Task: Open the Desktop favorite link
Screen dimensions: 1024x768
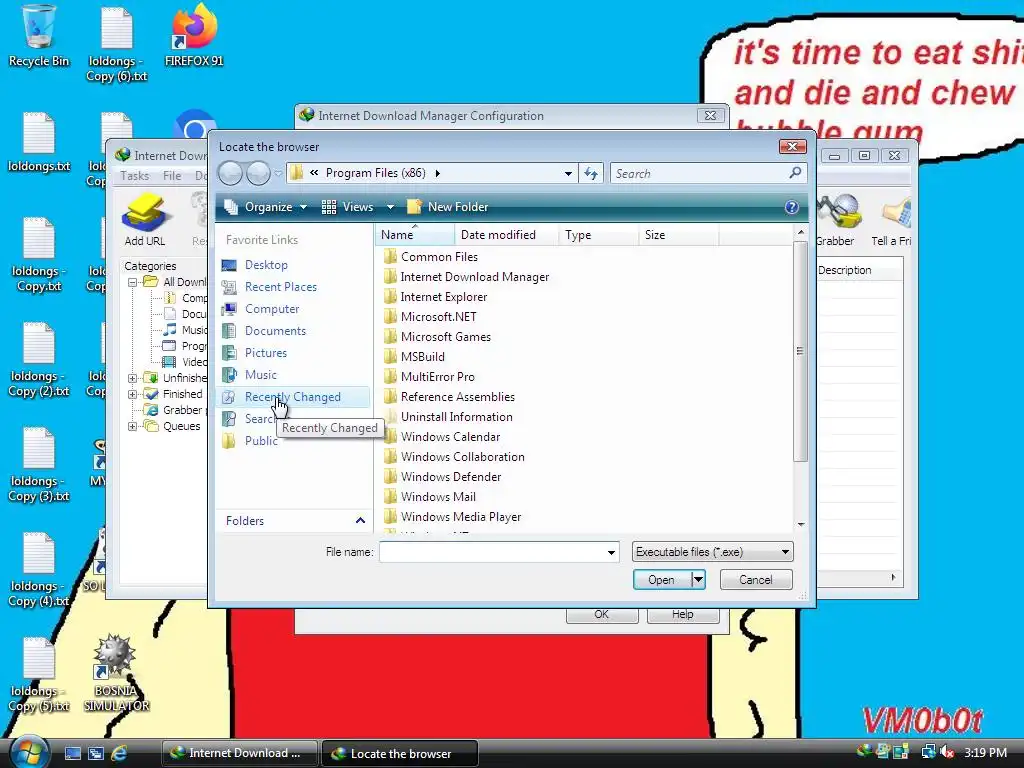Action: [266, 264]
